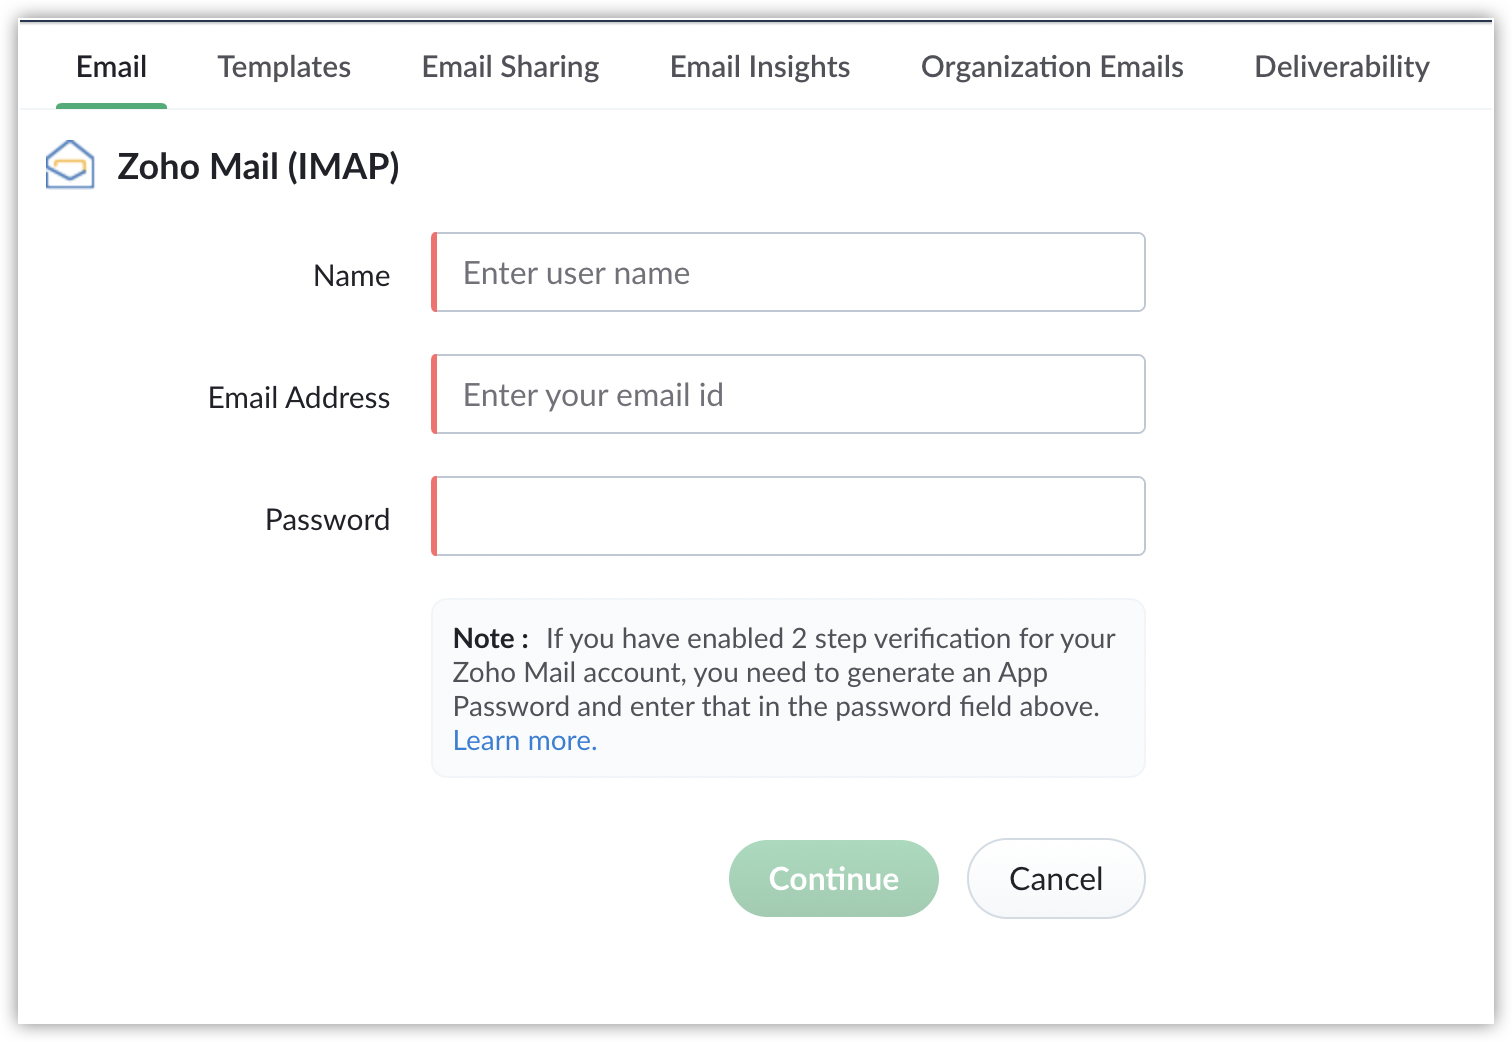Viewport: 1512px width, 1042px height.
Task: Click the Zoho Mail (IMAP) heading
Action: point(258,166)
